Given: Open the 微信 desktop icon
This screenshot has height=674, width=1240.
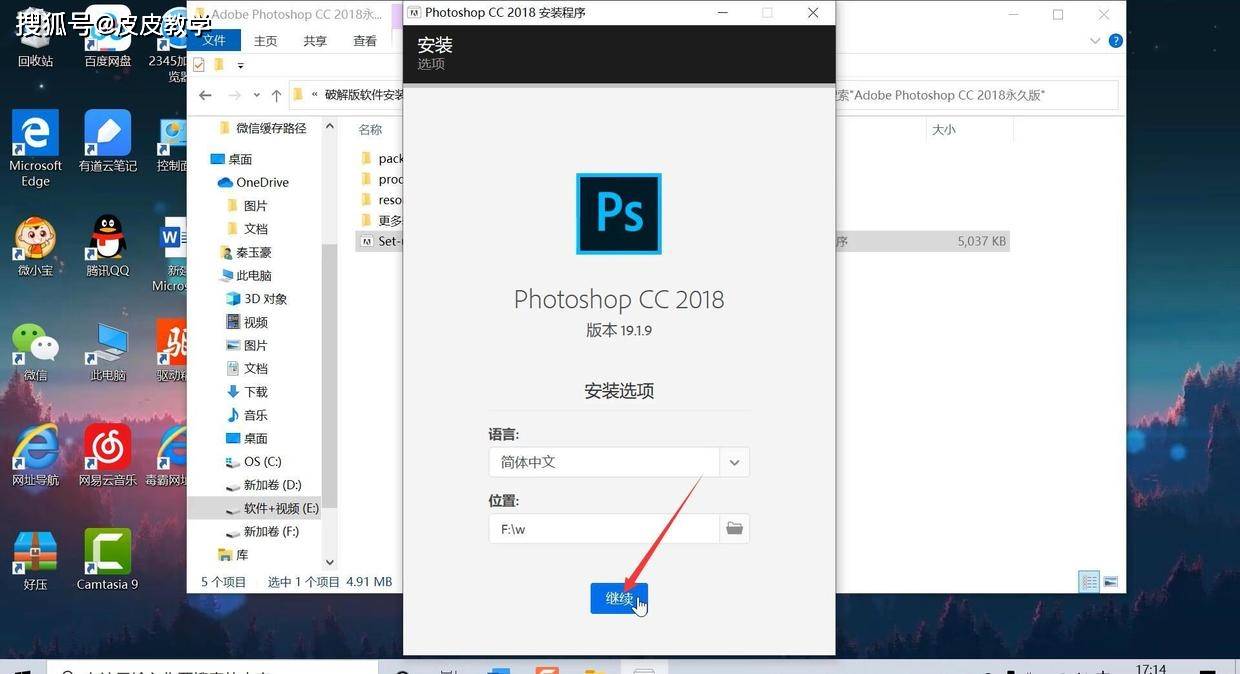Looking at the screenshot, I should click(35, 352).
